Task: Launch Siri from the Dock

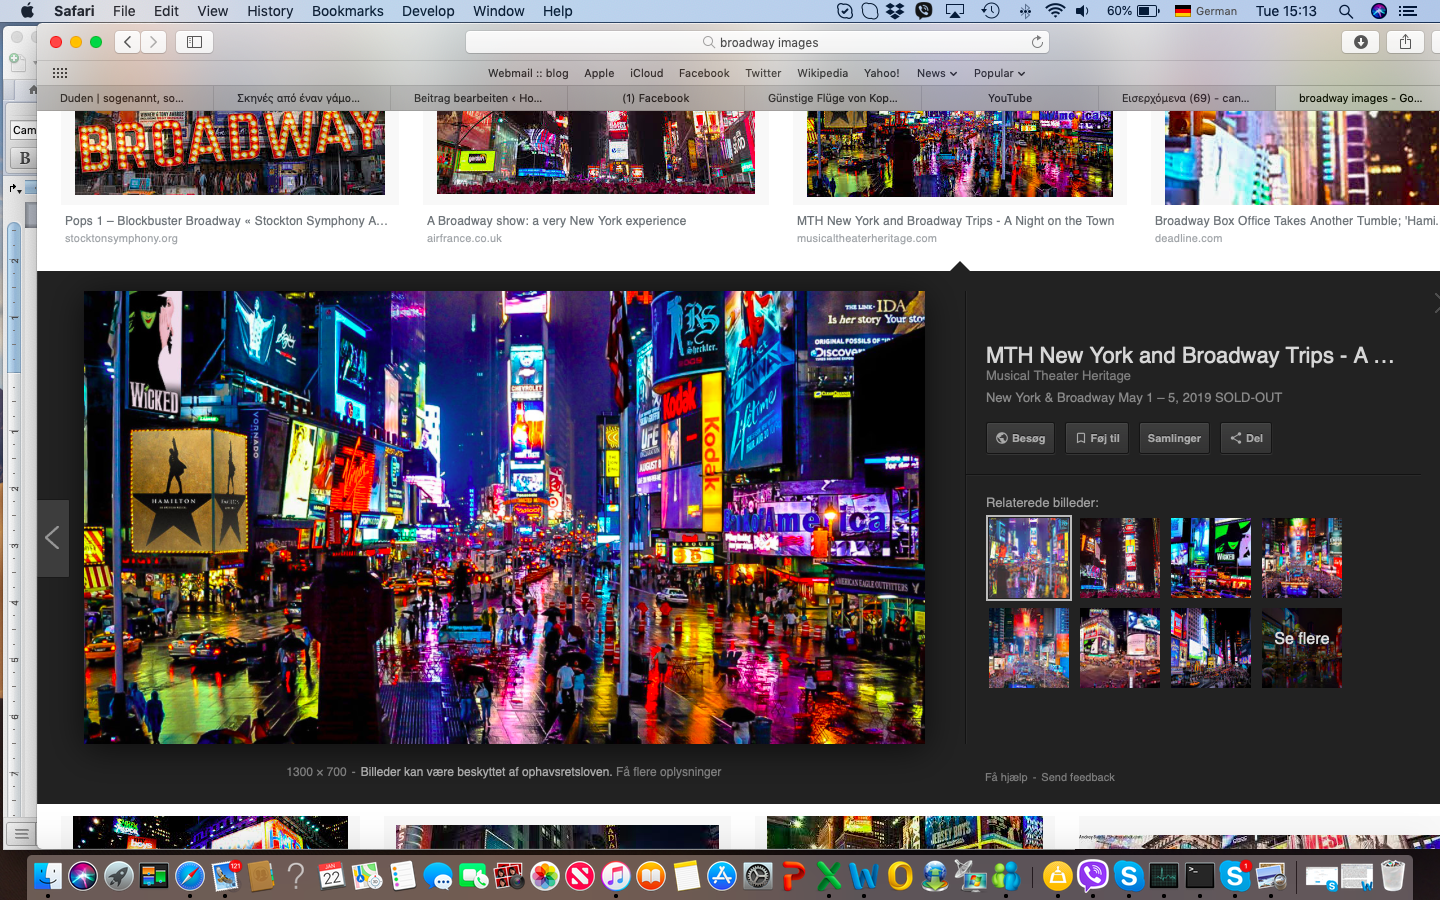Action: click(83, 877)
